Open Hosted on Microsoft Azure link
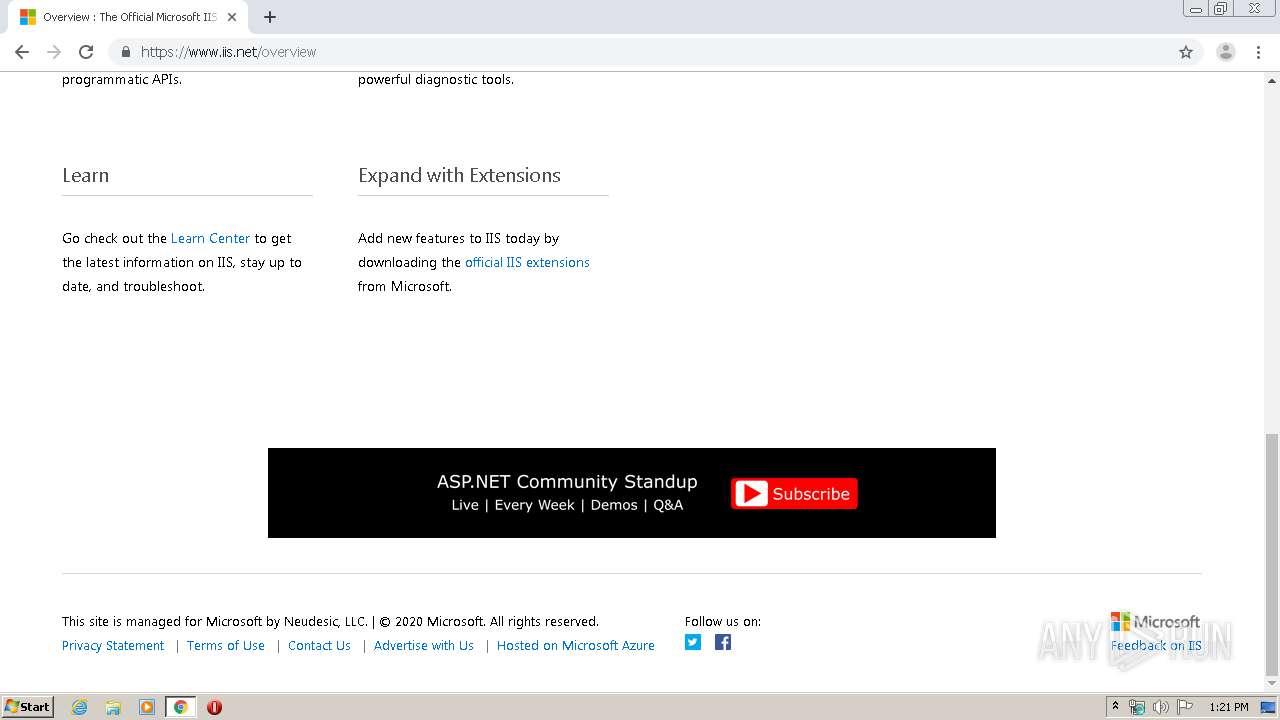 (576, 646)
